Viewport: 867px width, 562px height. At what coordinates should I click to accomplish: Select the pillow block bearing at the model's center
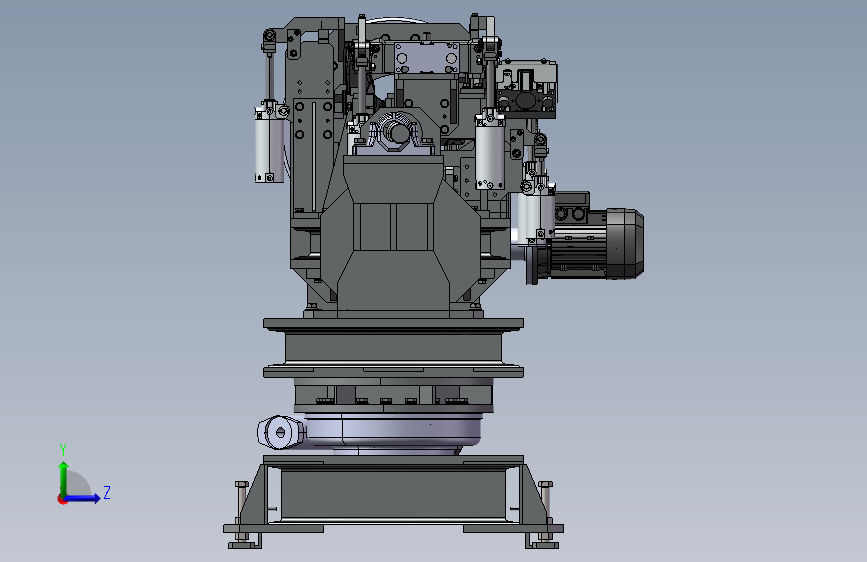394,133
